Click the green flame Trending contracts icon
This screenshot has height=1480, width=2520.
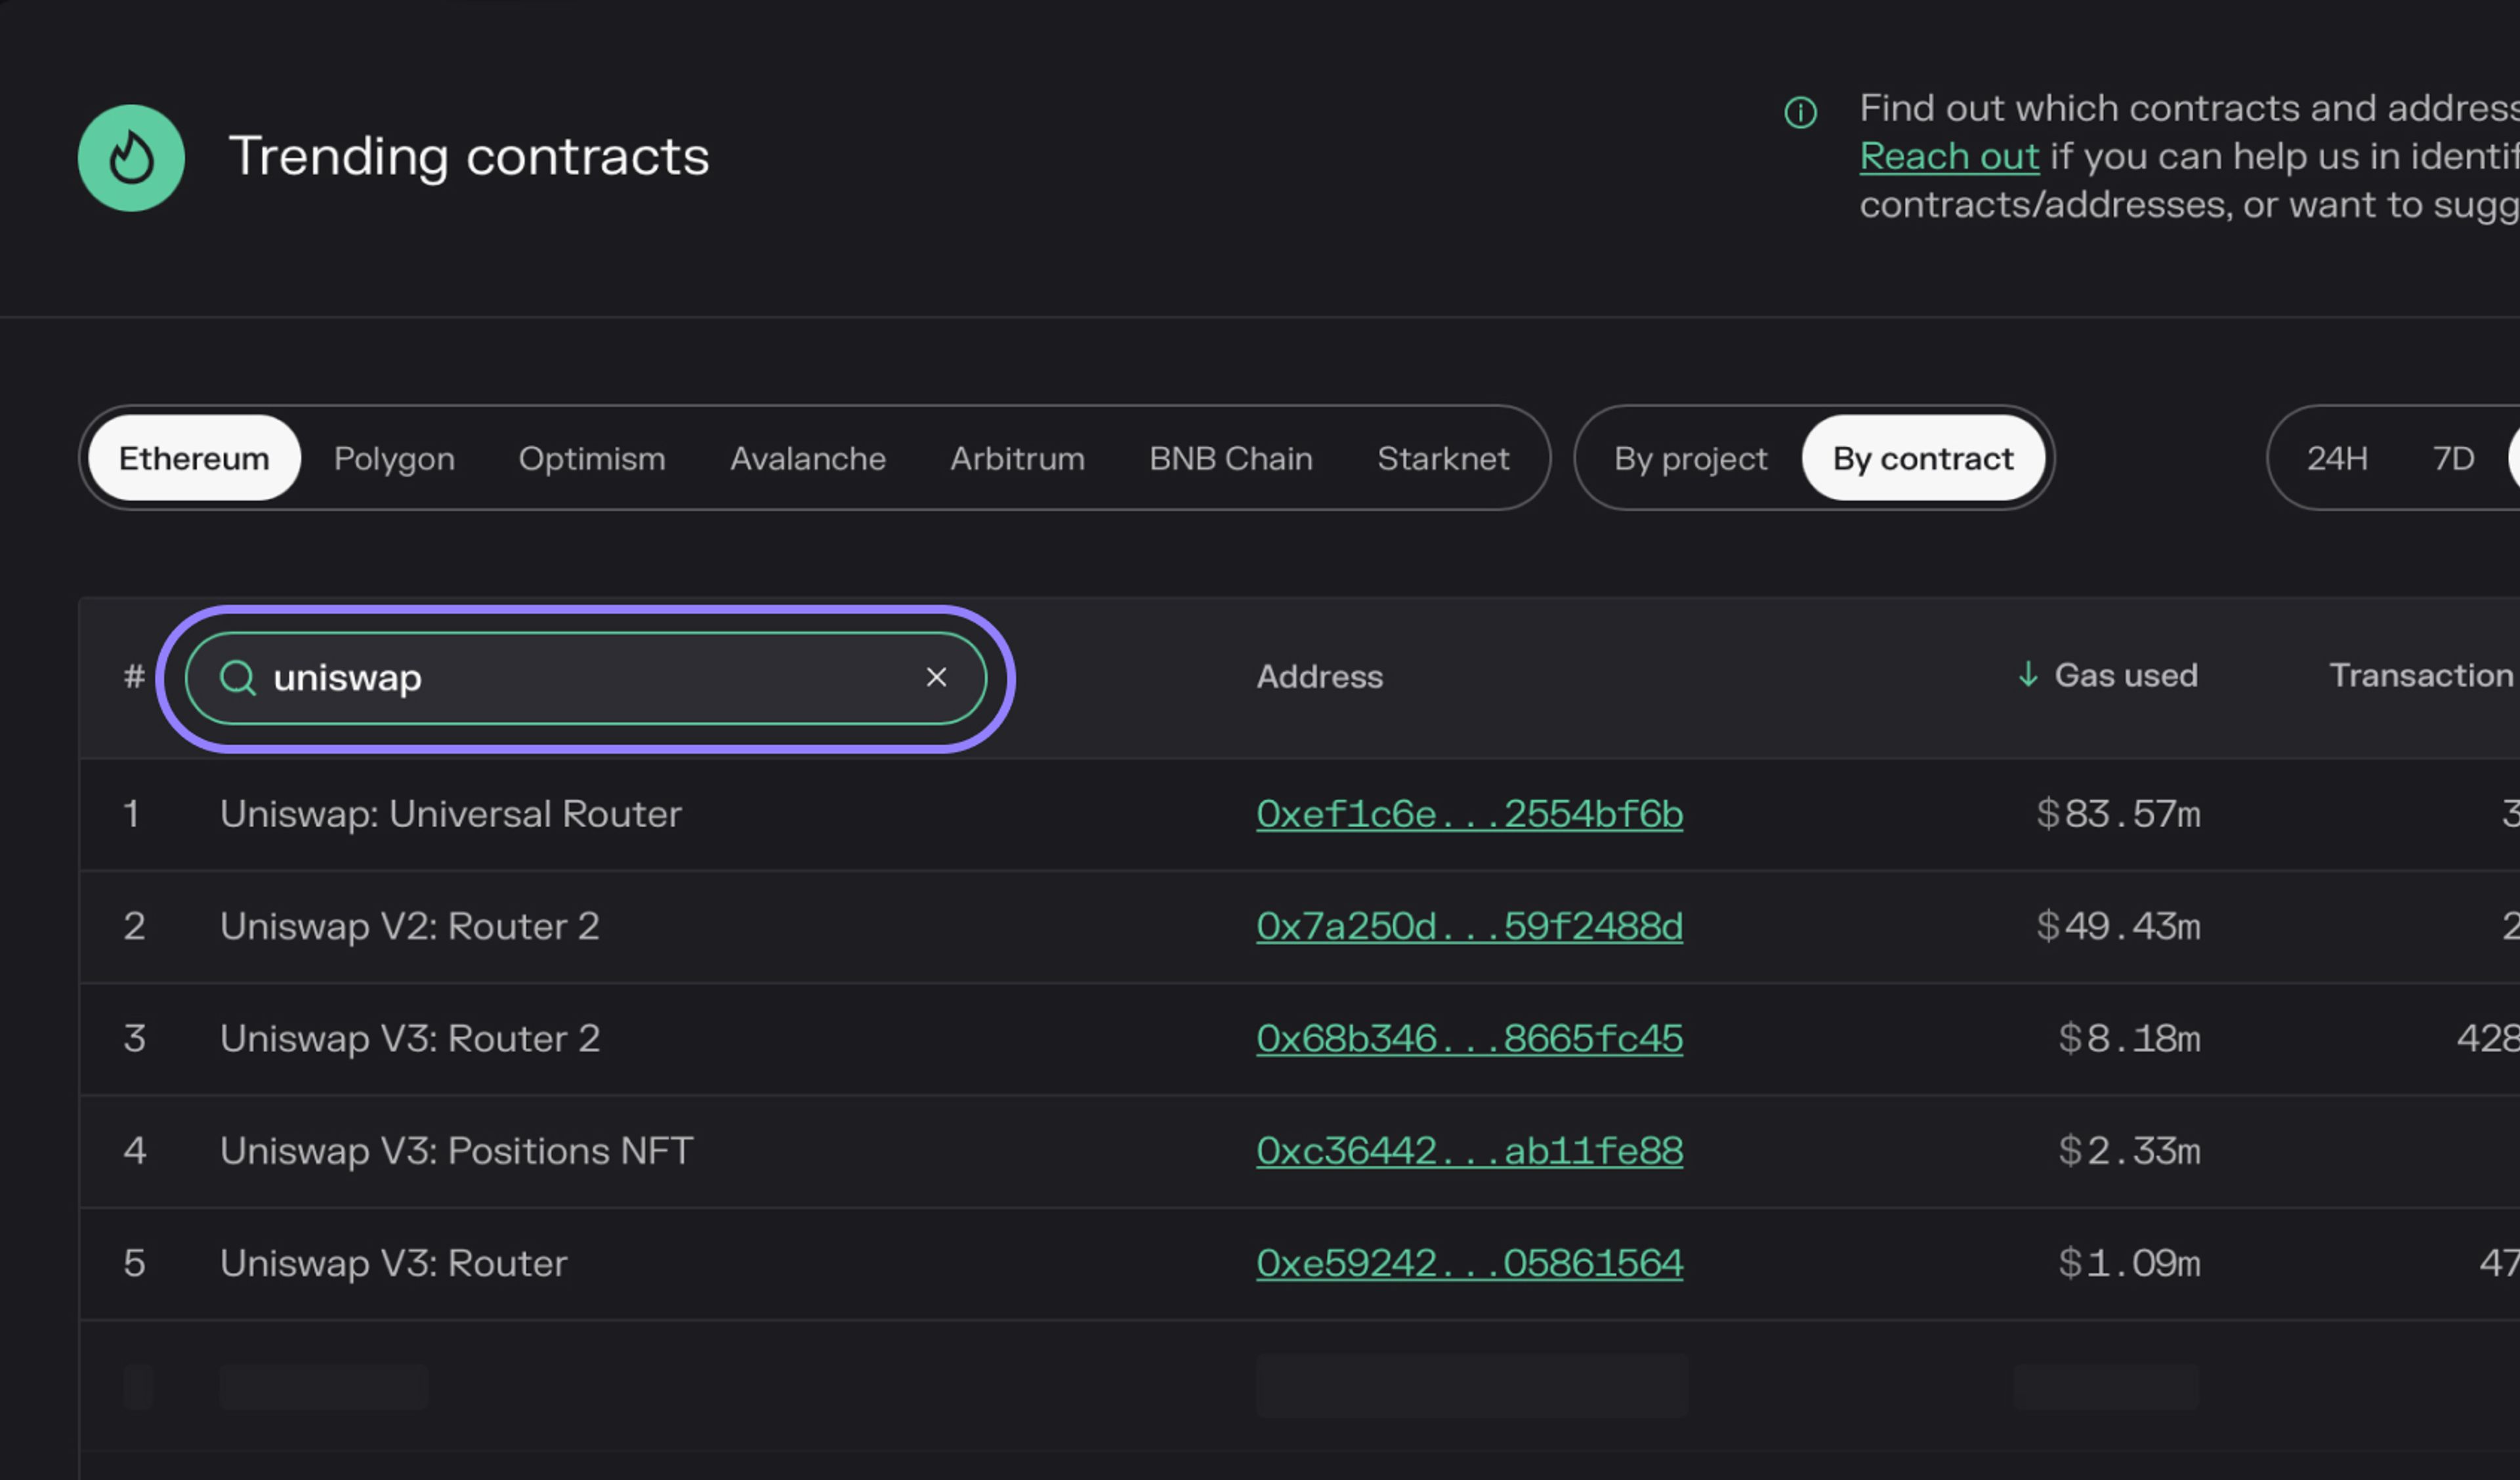tap(131, 158)
